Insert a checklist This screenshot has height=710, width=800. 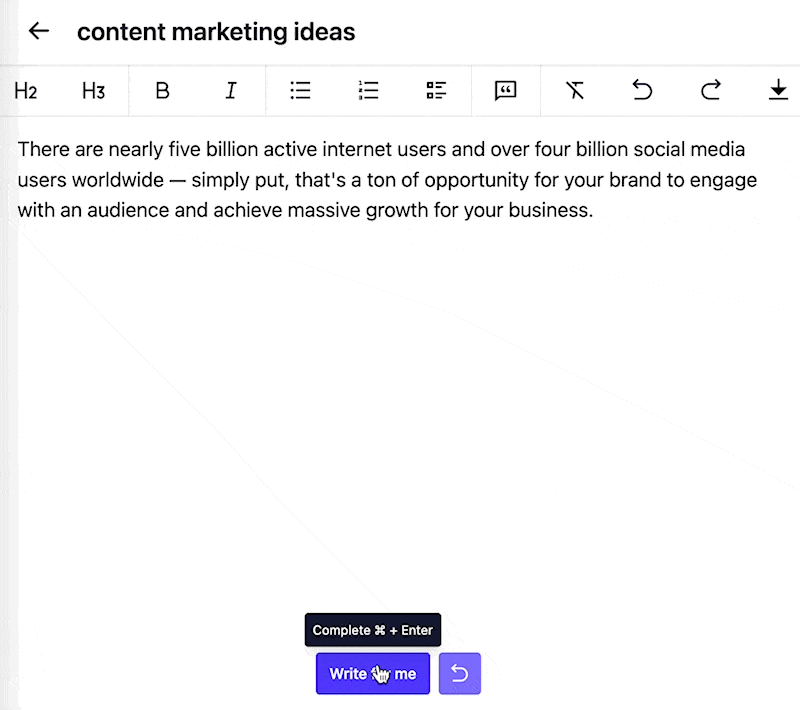(436, 91)
